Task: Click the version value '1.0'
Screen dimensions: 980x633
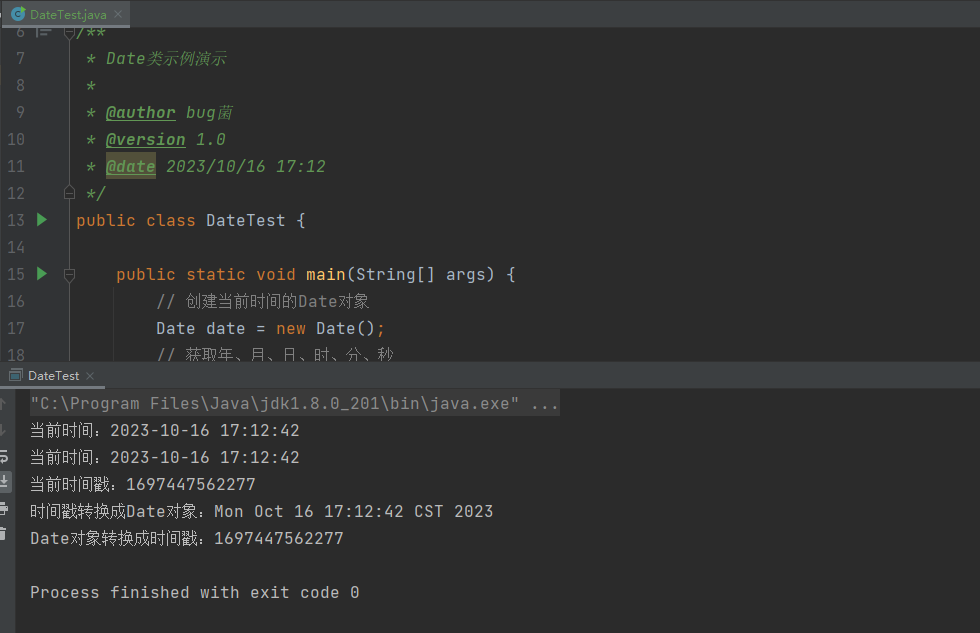Action: pos(211,139)
